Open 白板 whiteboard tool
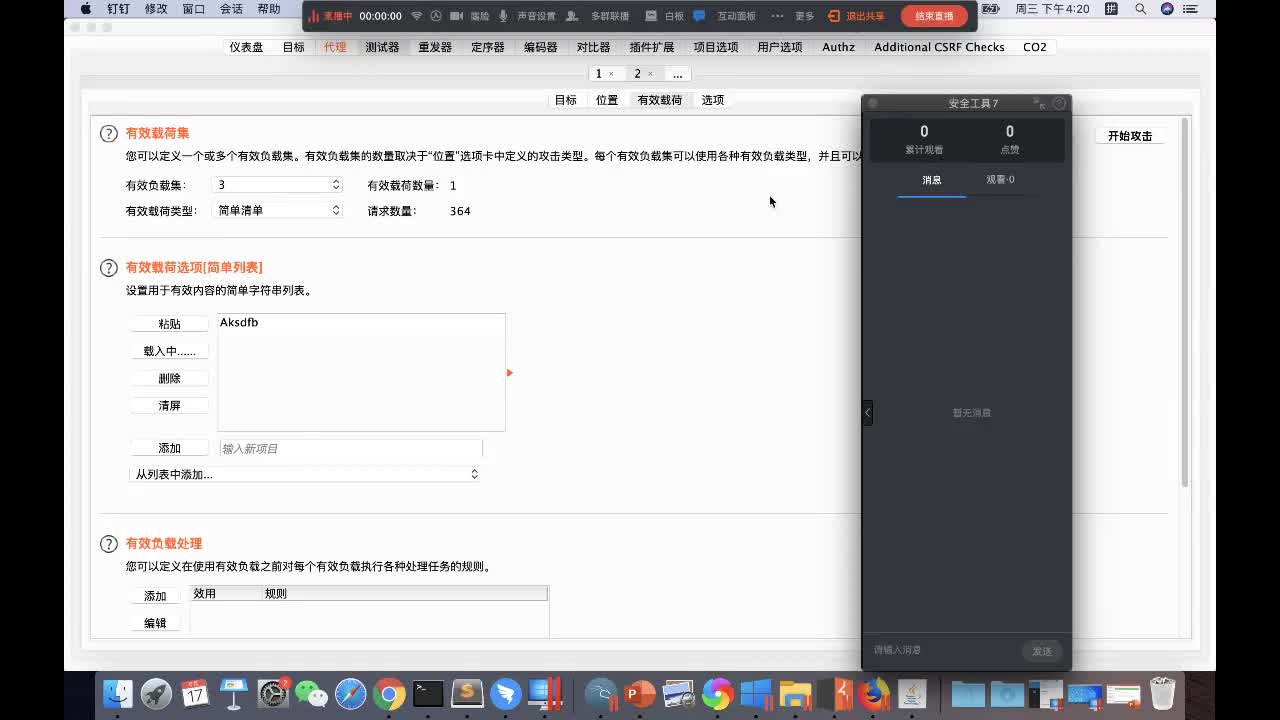1280x720 pixels. click(x=665, y=16)
